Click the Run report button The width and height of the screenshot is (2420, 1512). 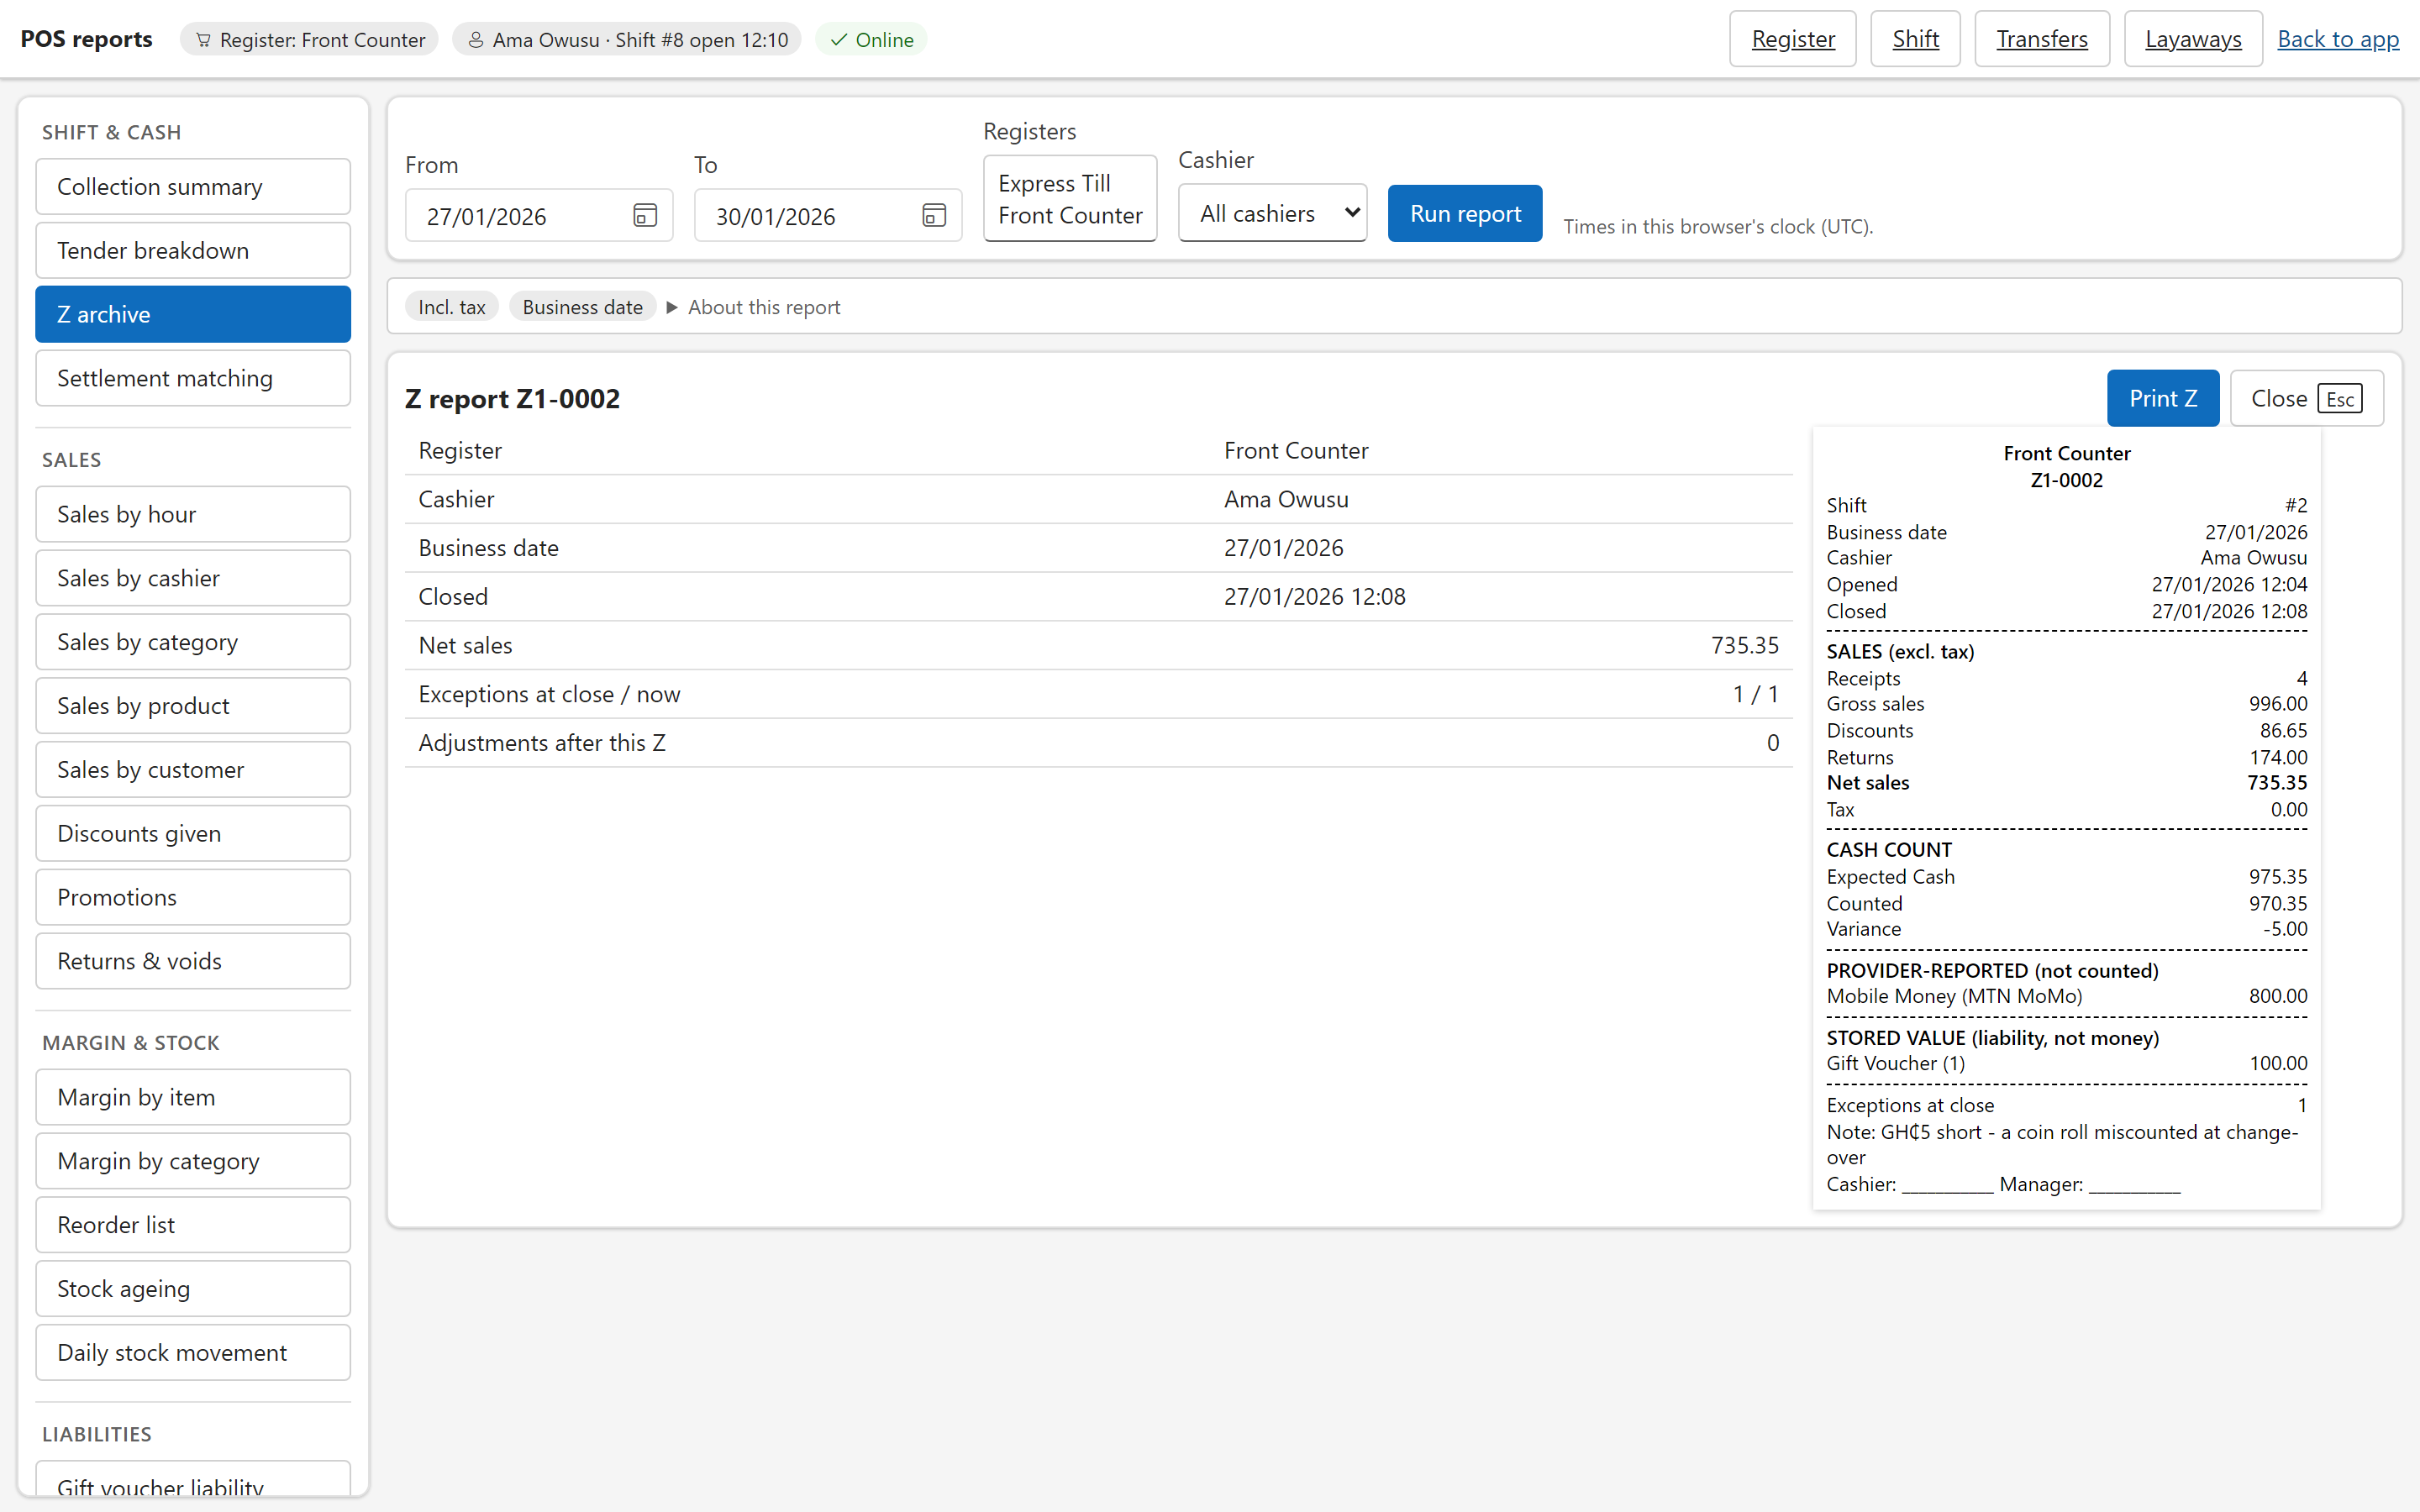click(1465, 213)
